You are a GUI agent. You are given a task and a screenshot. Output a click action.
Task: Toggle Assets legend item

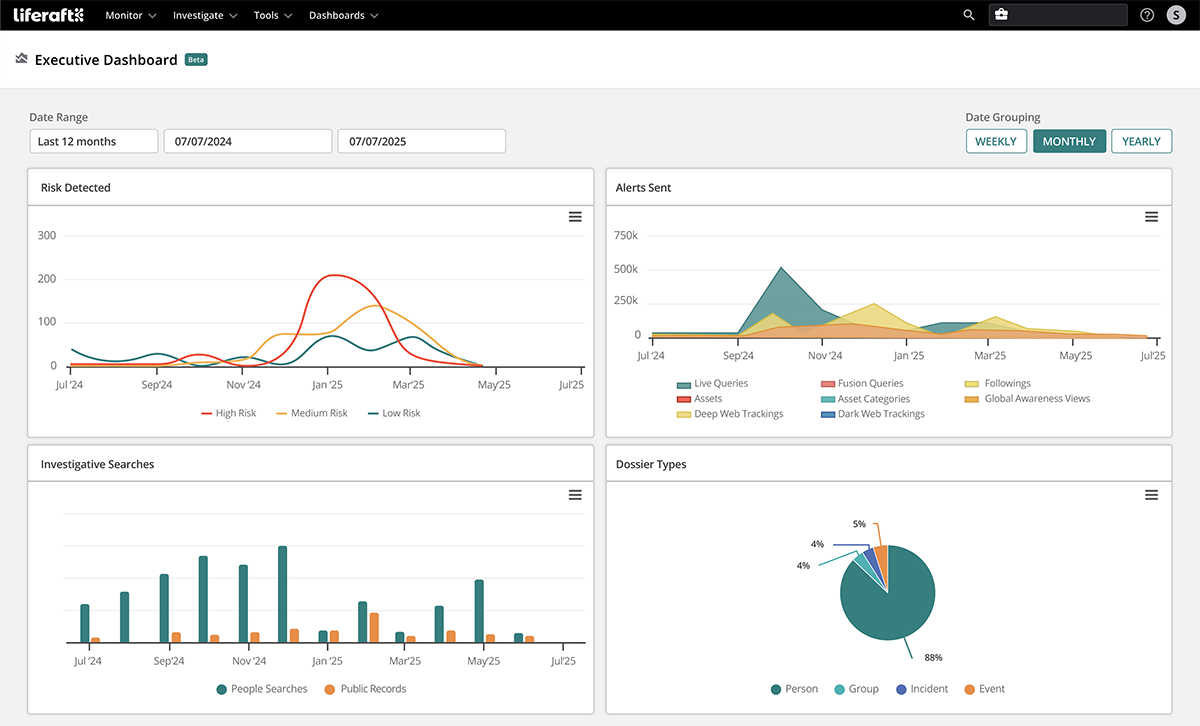699,398
